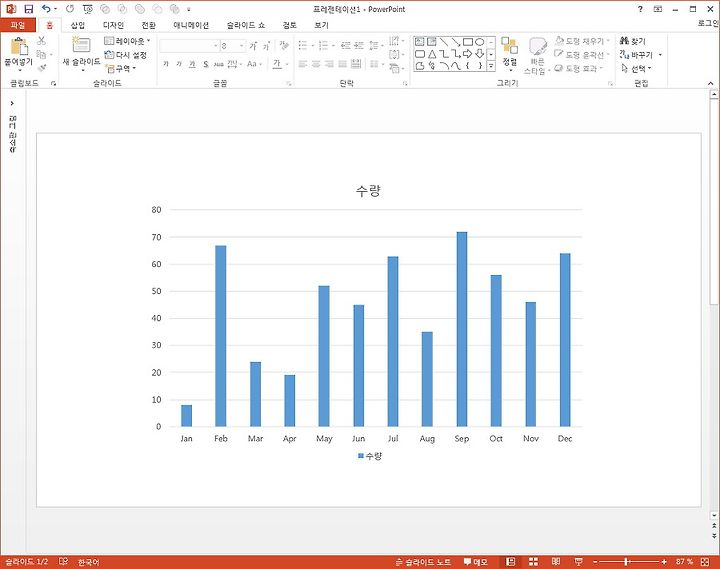Increase font size with larger 가 icon
Screen dimensions: 720x569
[x=253, y=46]
